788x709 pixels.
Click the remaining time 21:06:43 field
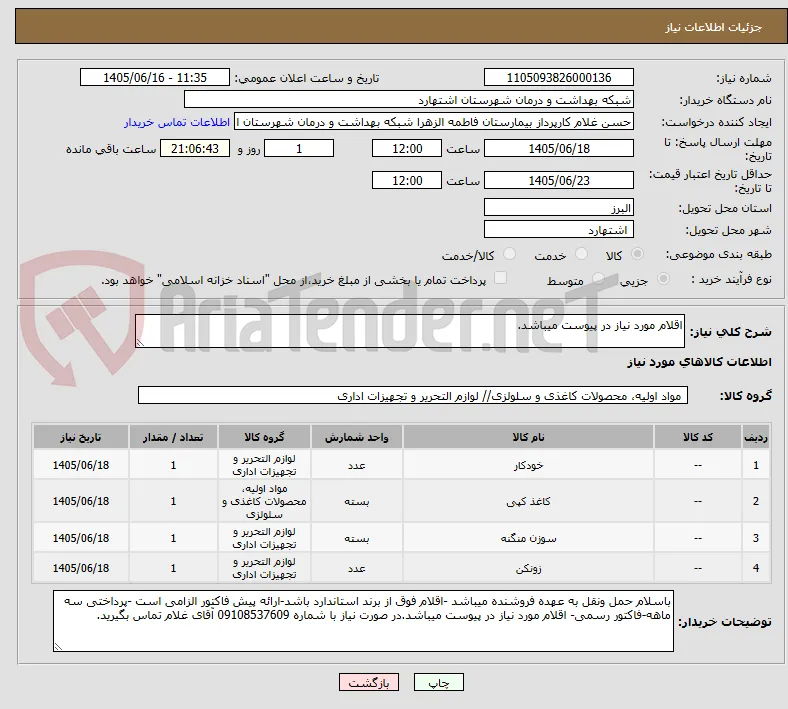click(x=195, y=149)
